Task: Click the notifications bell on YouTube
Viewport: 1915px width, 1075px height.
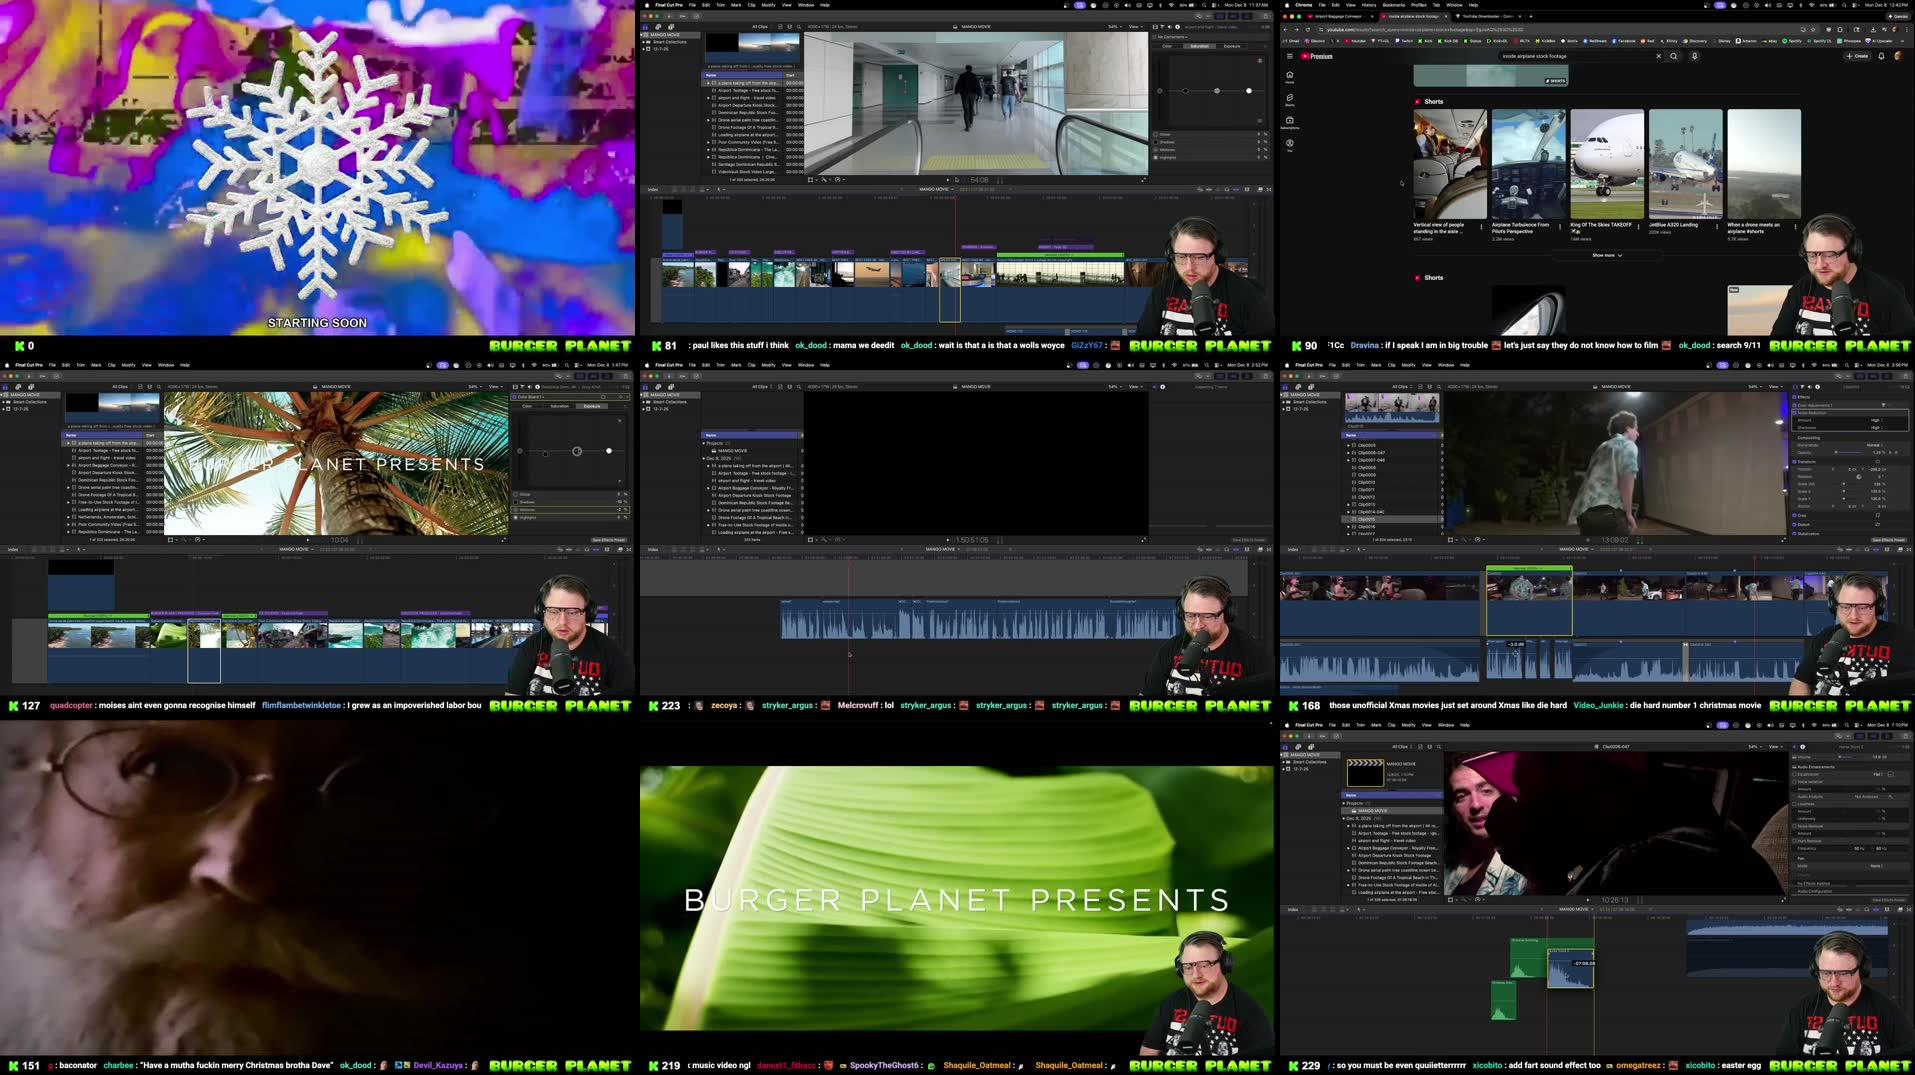Action: coord(1881,56)
